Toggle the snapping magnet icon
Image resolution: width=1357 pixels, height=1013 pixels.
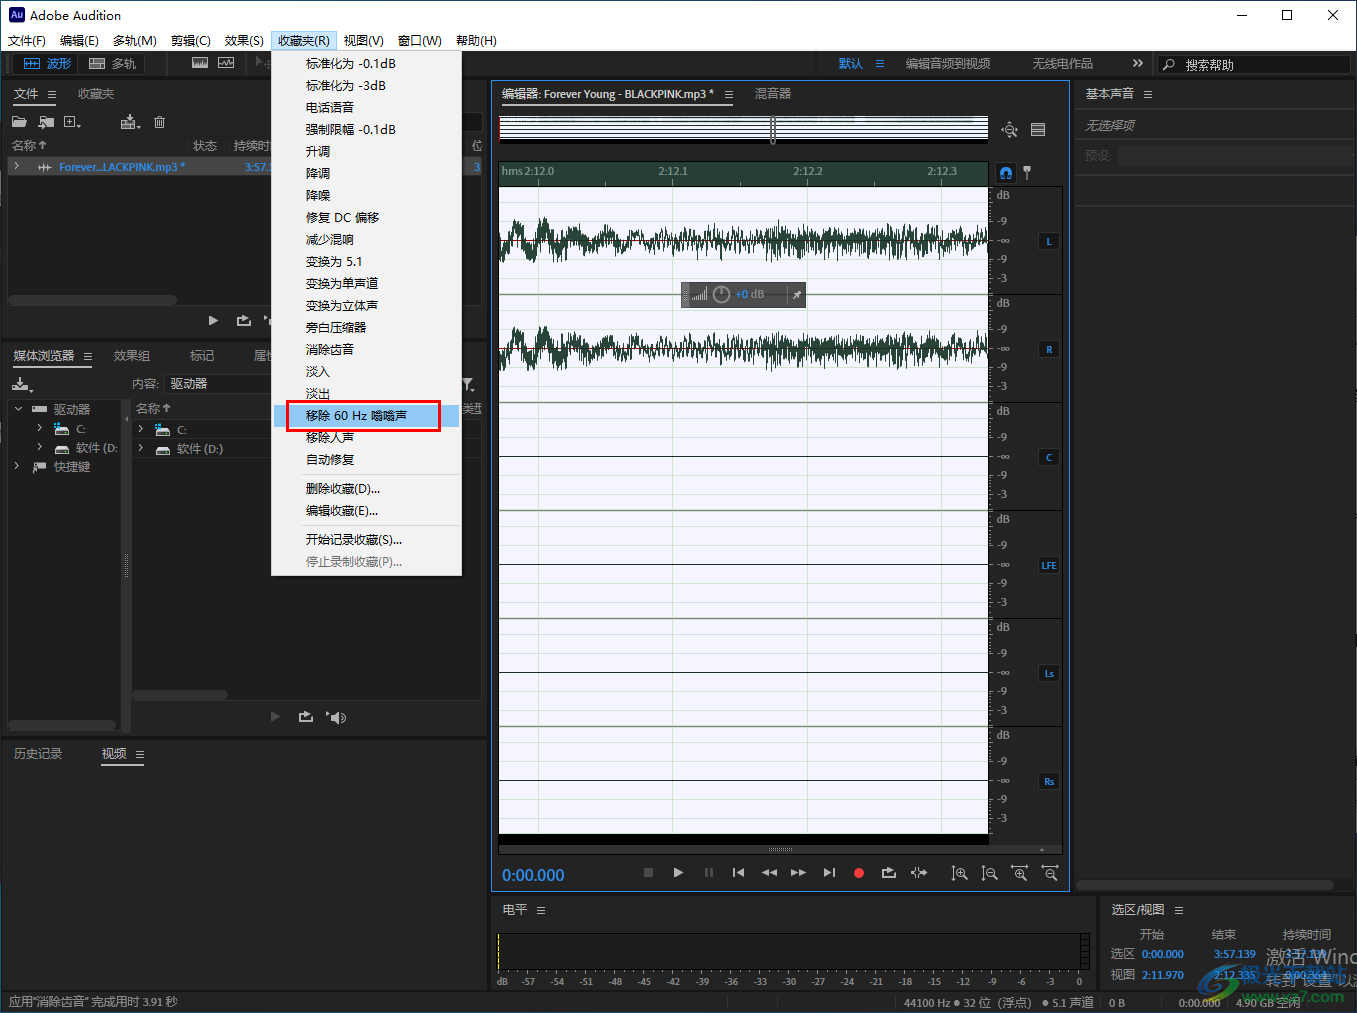1006,173
